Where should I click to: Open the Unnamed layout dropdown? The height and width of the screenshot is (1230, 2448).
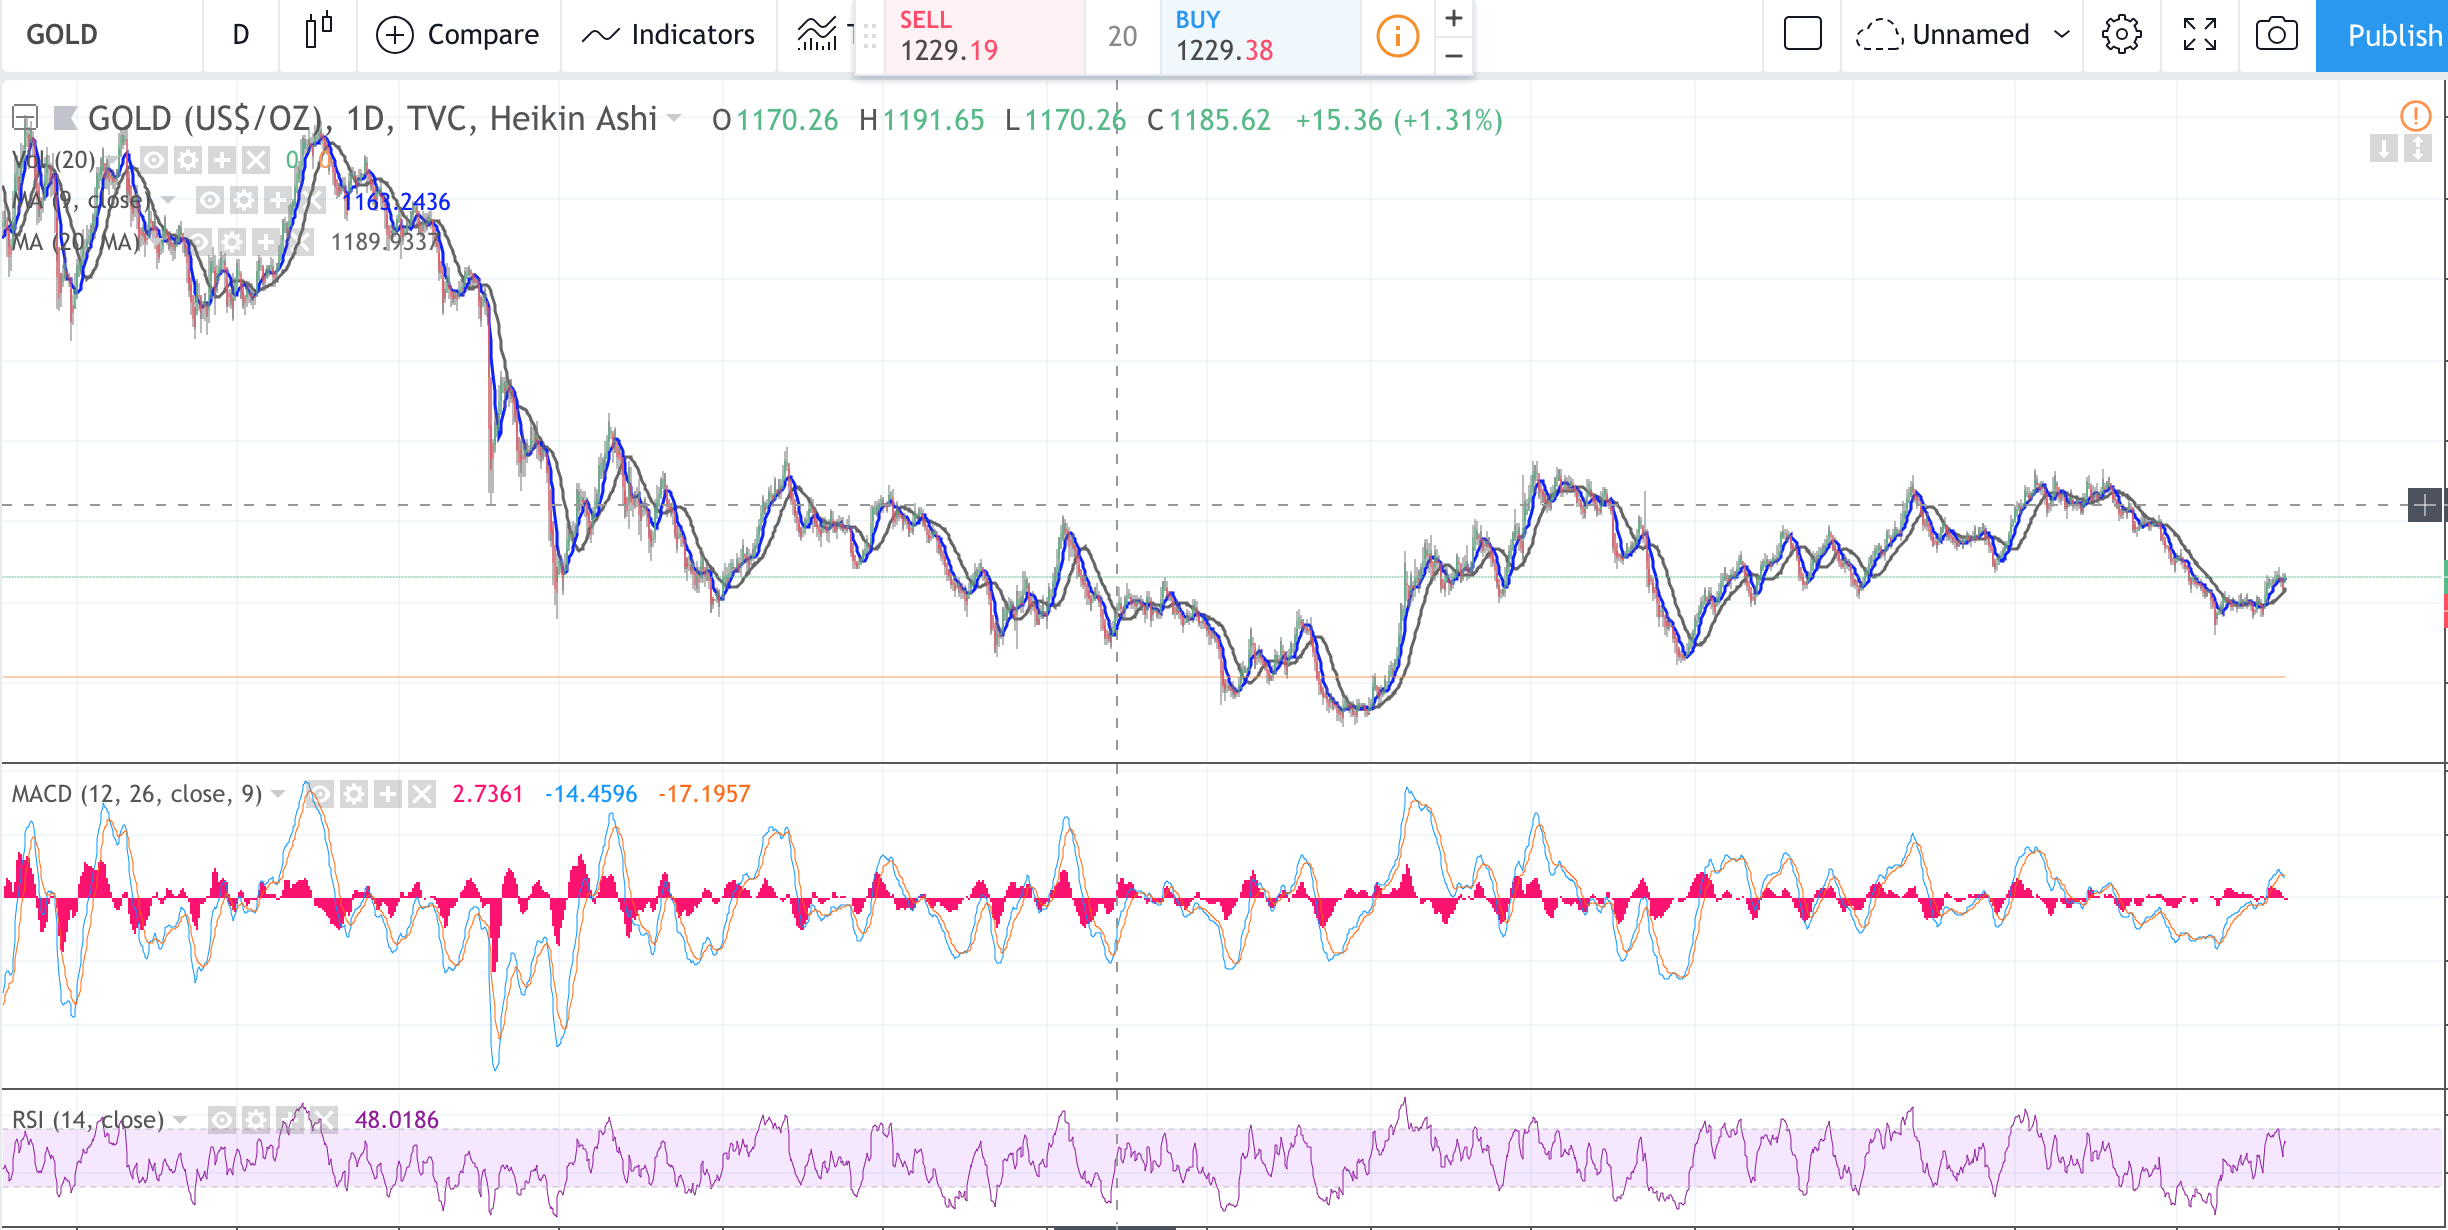coord(2061,35)
